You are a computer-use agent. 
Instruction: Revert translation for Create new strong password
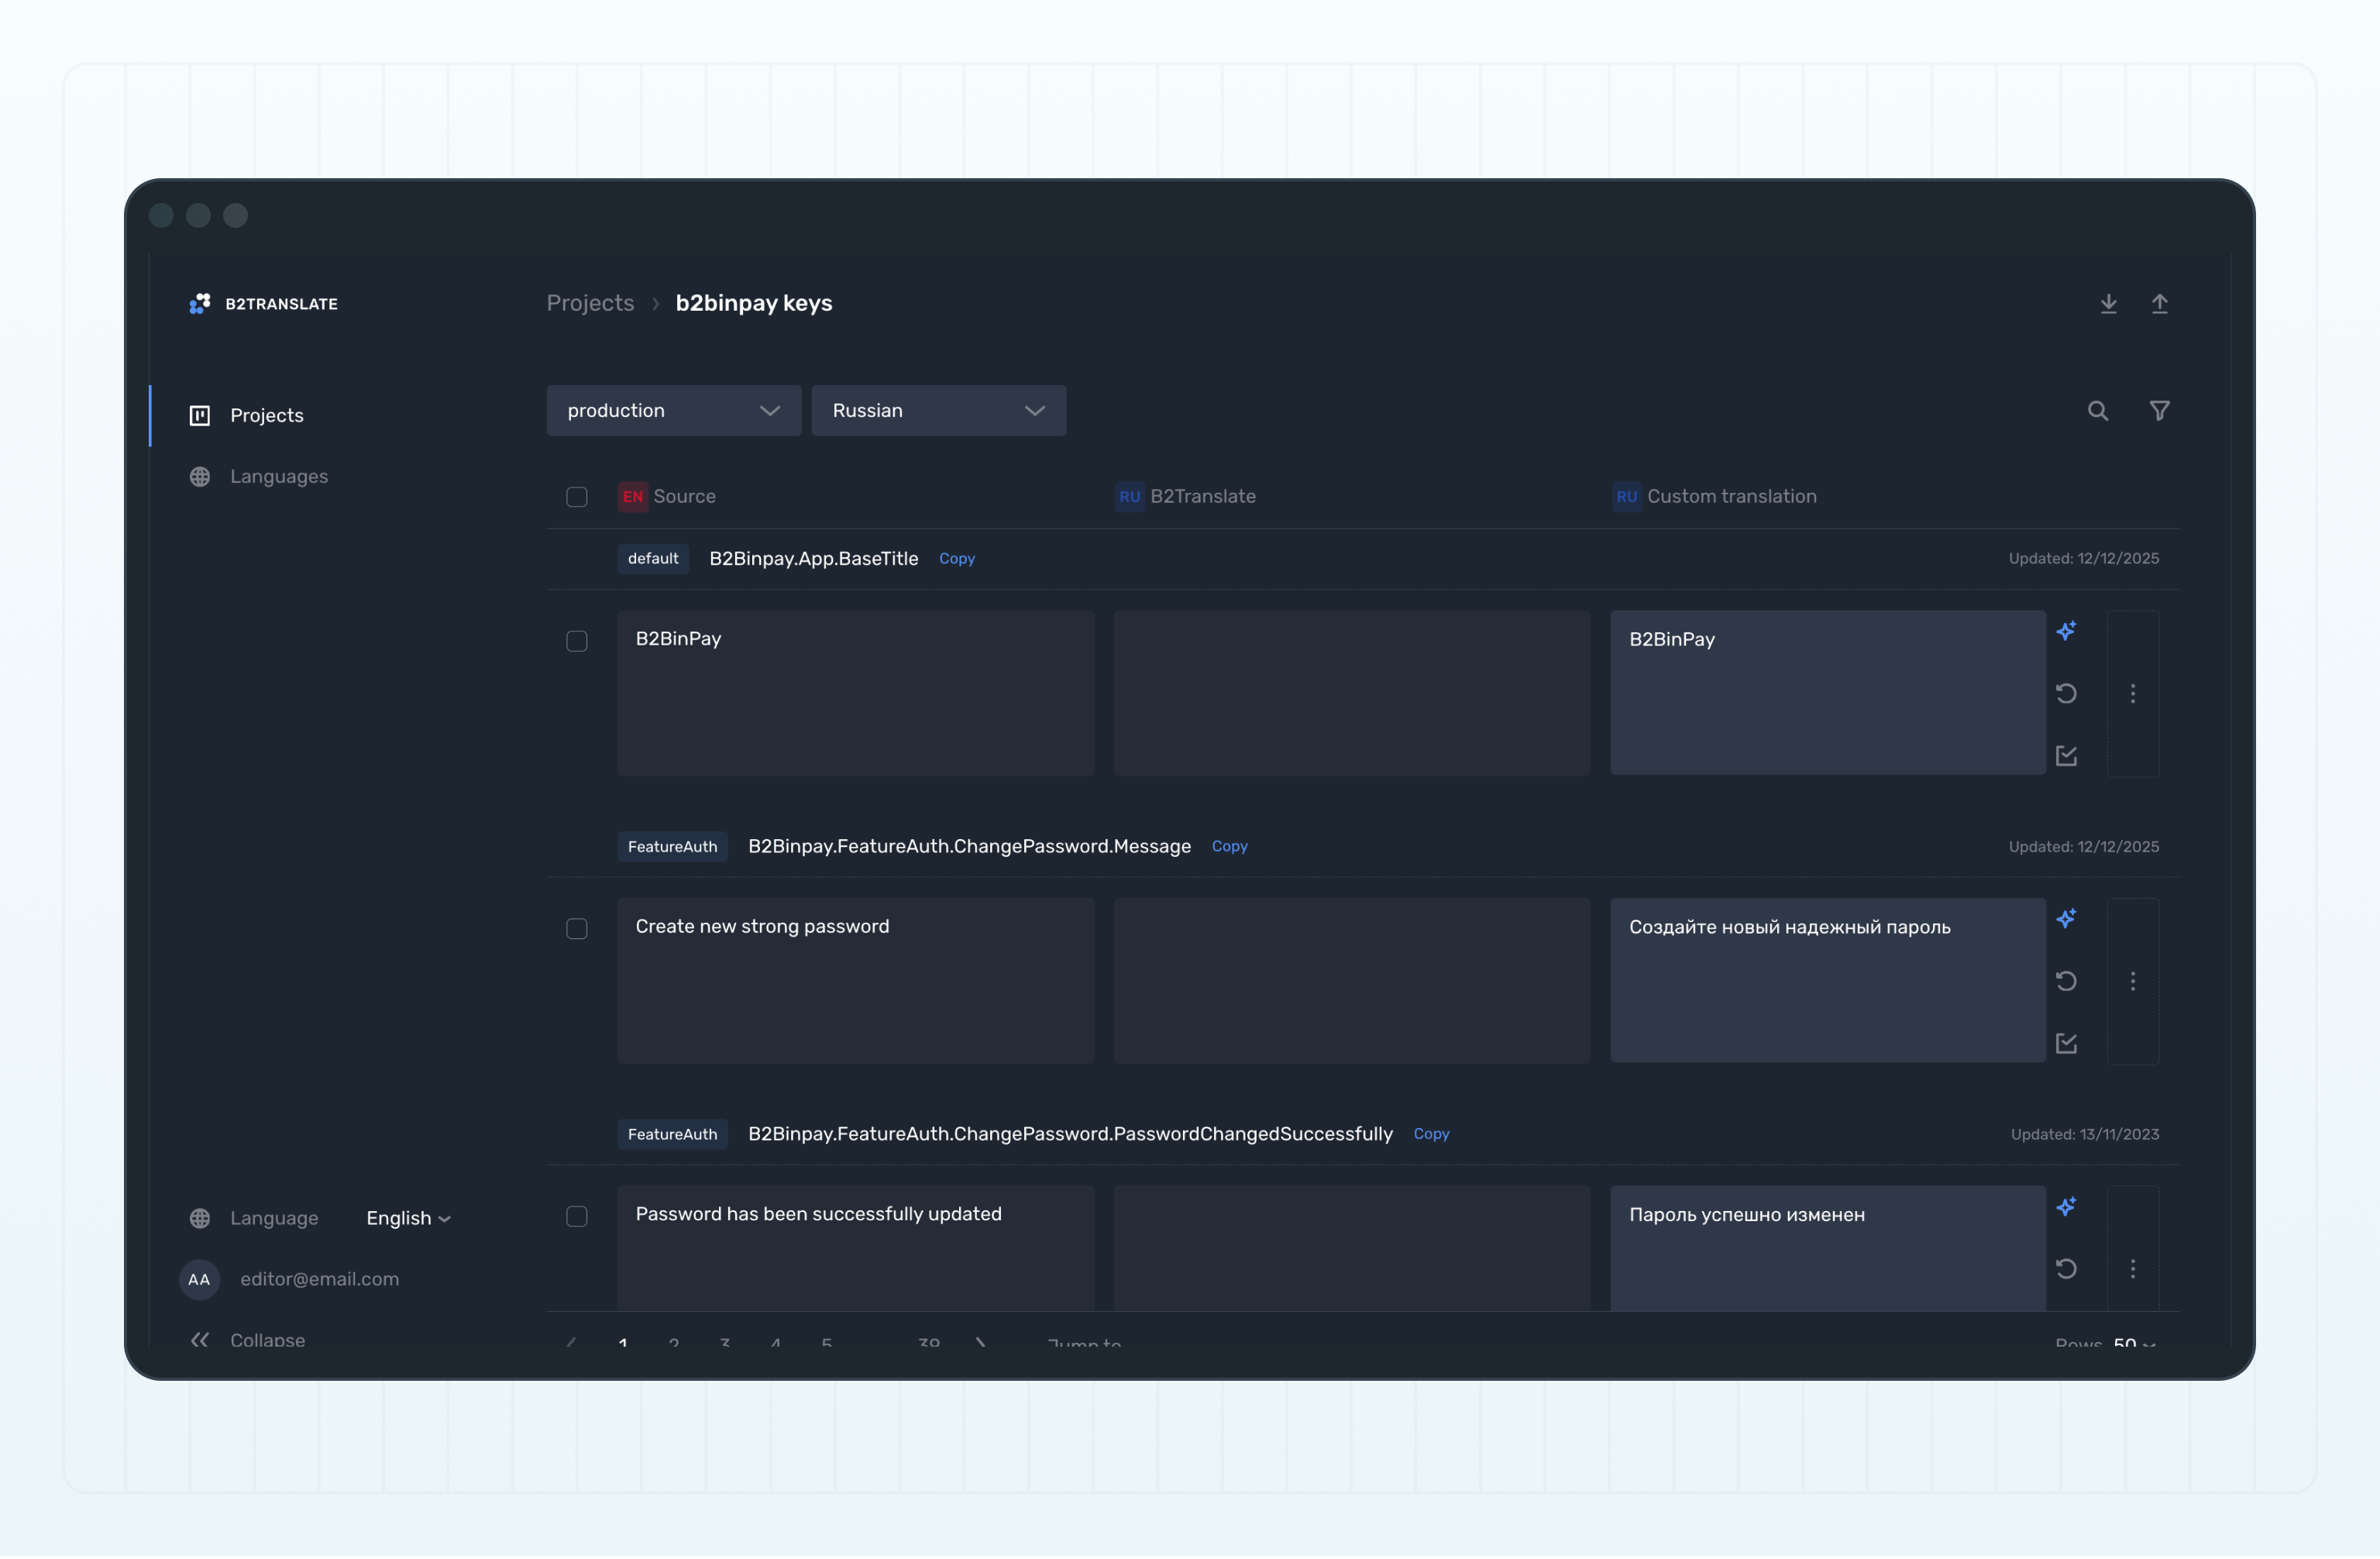coord(2066,981)
